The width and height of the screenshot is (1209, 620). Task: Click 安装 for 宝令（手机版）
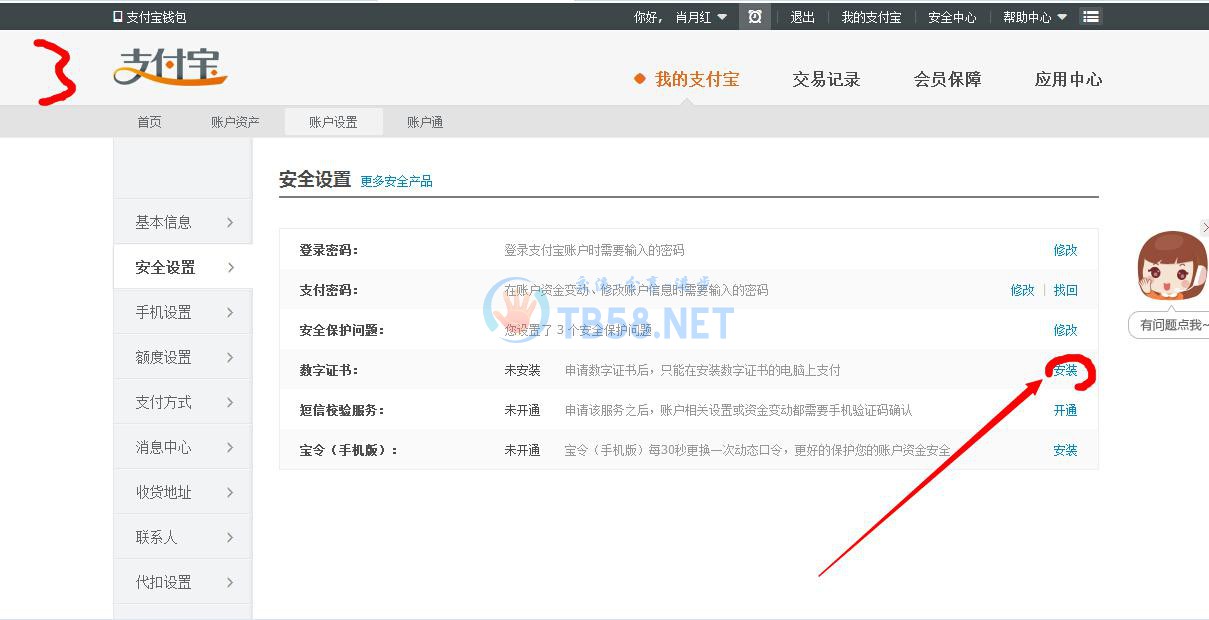(x=1065, y=450)
